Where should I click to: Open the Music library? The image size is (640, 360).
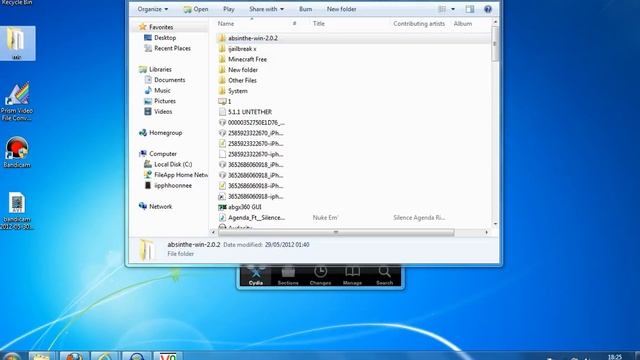coord(162,91)
